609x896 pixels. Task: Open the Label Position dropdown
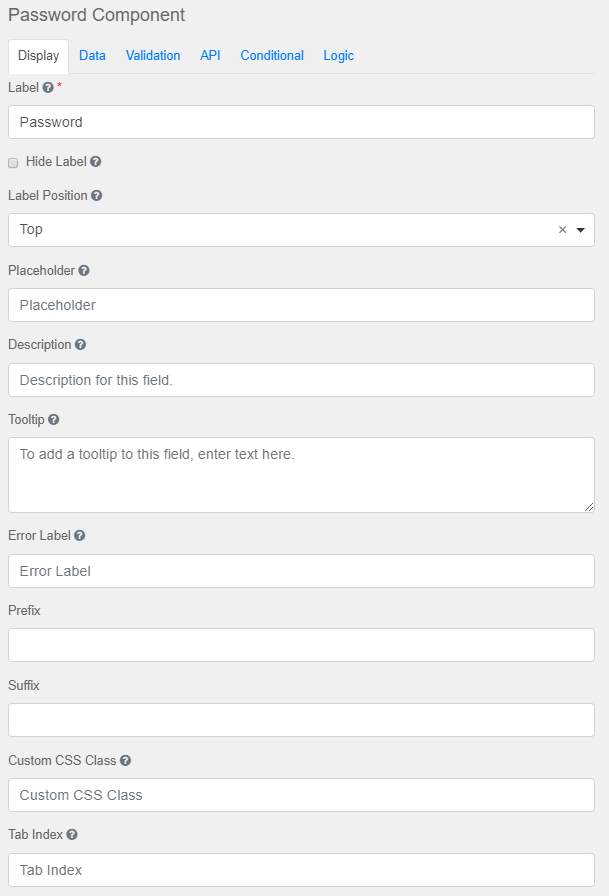pyautogui.click(x=580, y=230)
